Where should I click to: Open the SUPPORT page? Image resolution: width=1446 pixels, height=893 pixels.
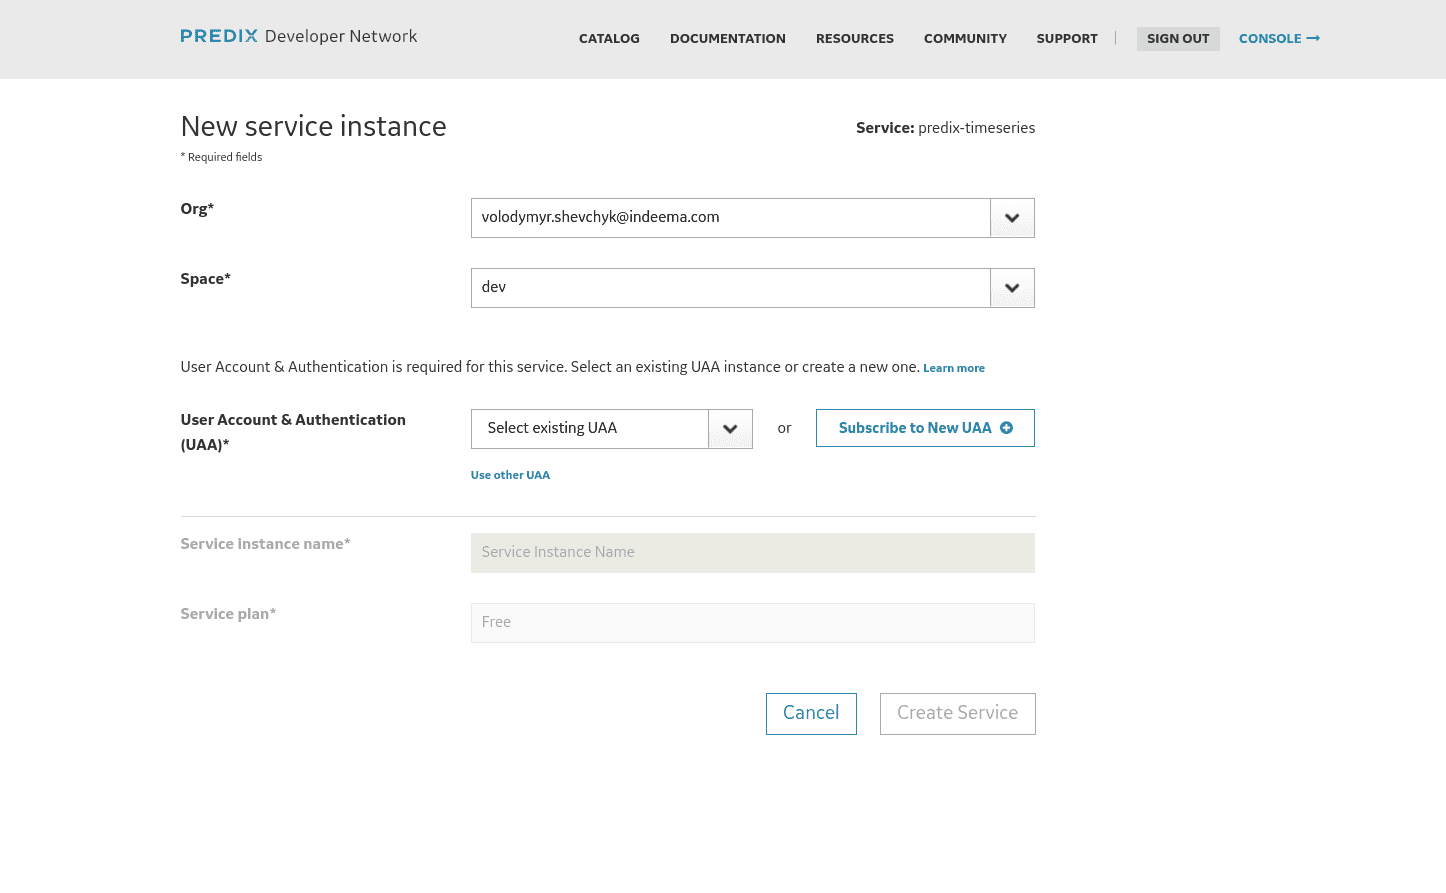pyautogui.click(x=1067, y=39)
